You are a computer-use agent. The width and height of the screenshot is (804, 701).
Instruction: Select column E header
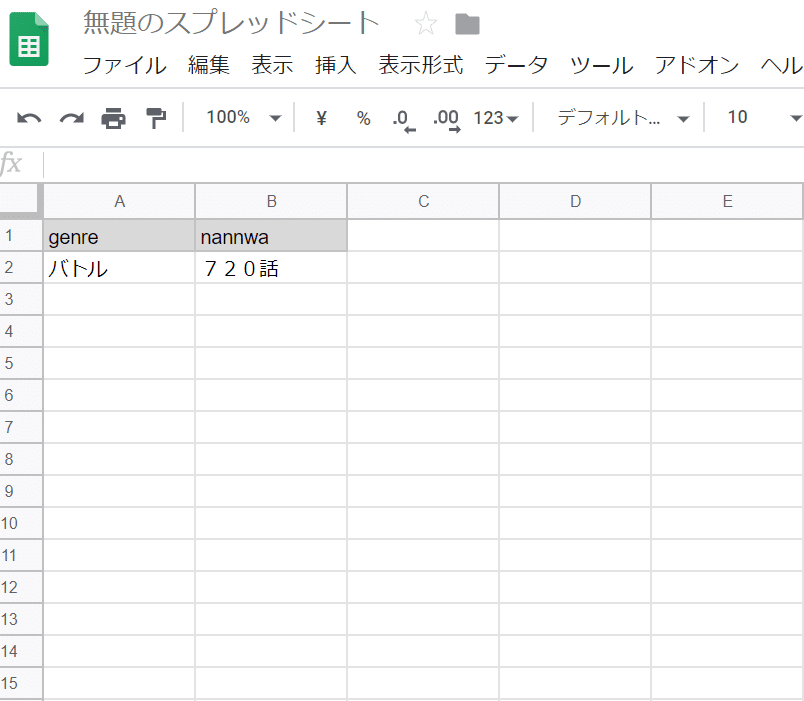point(727,202)
